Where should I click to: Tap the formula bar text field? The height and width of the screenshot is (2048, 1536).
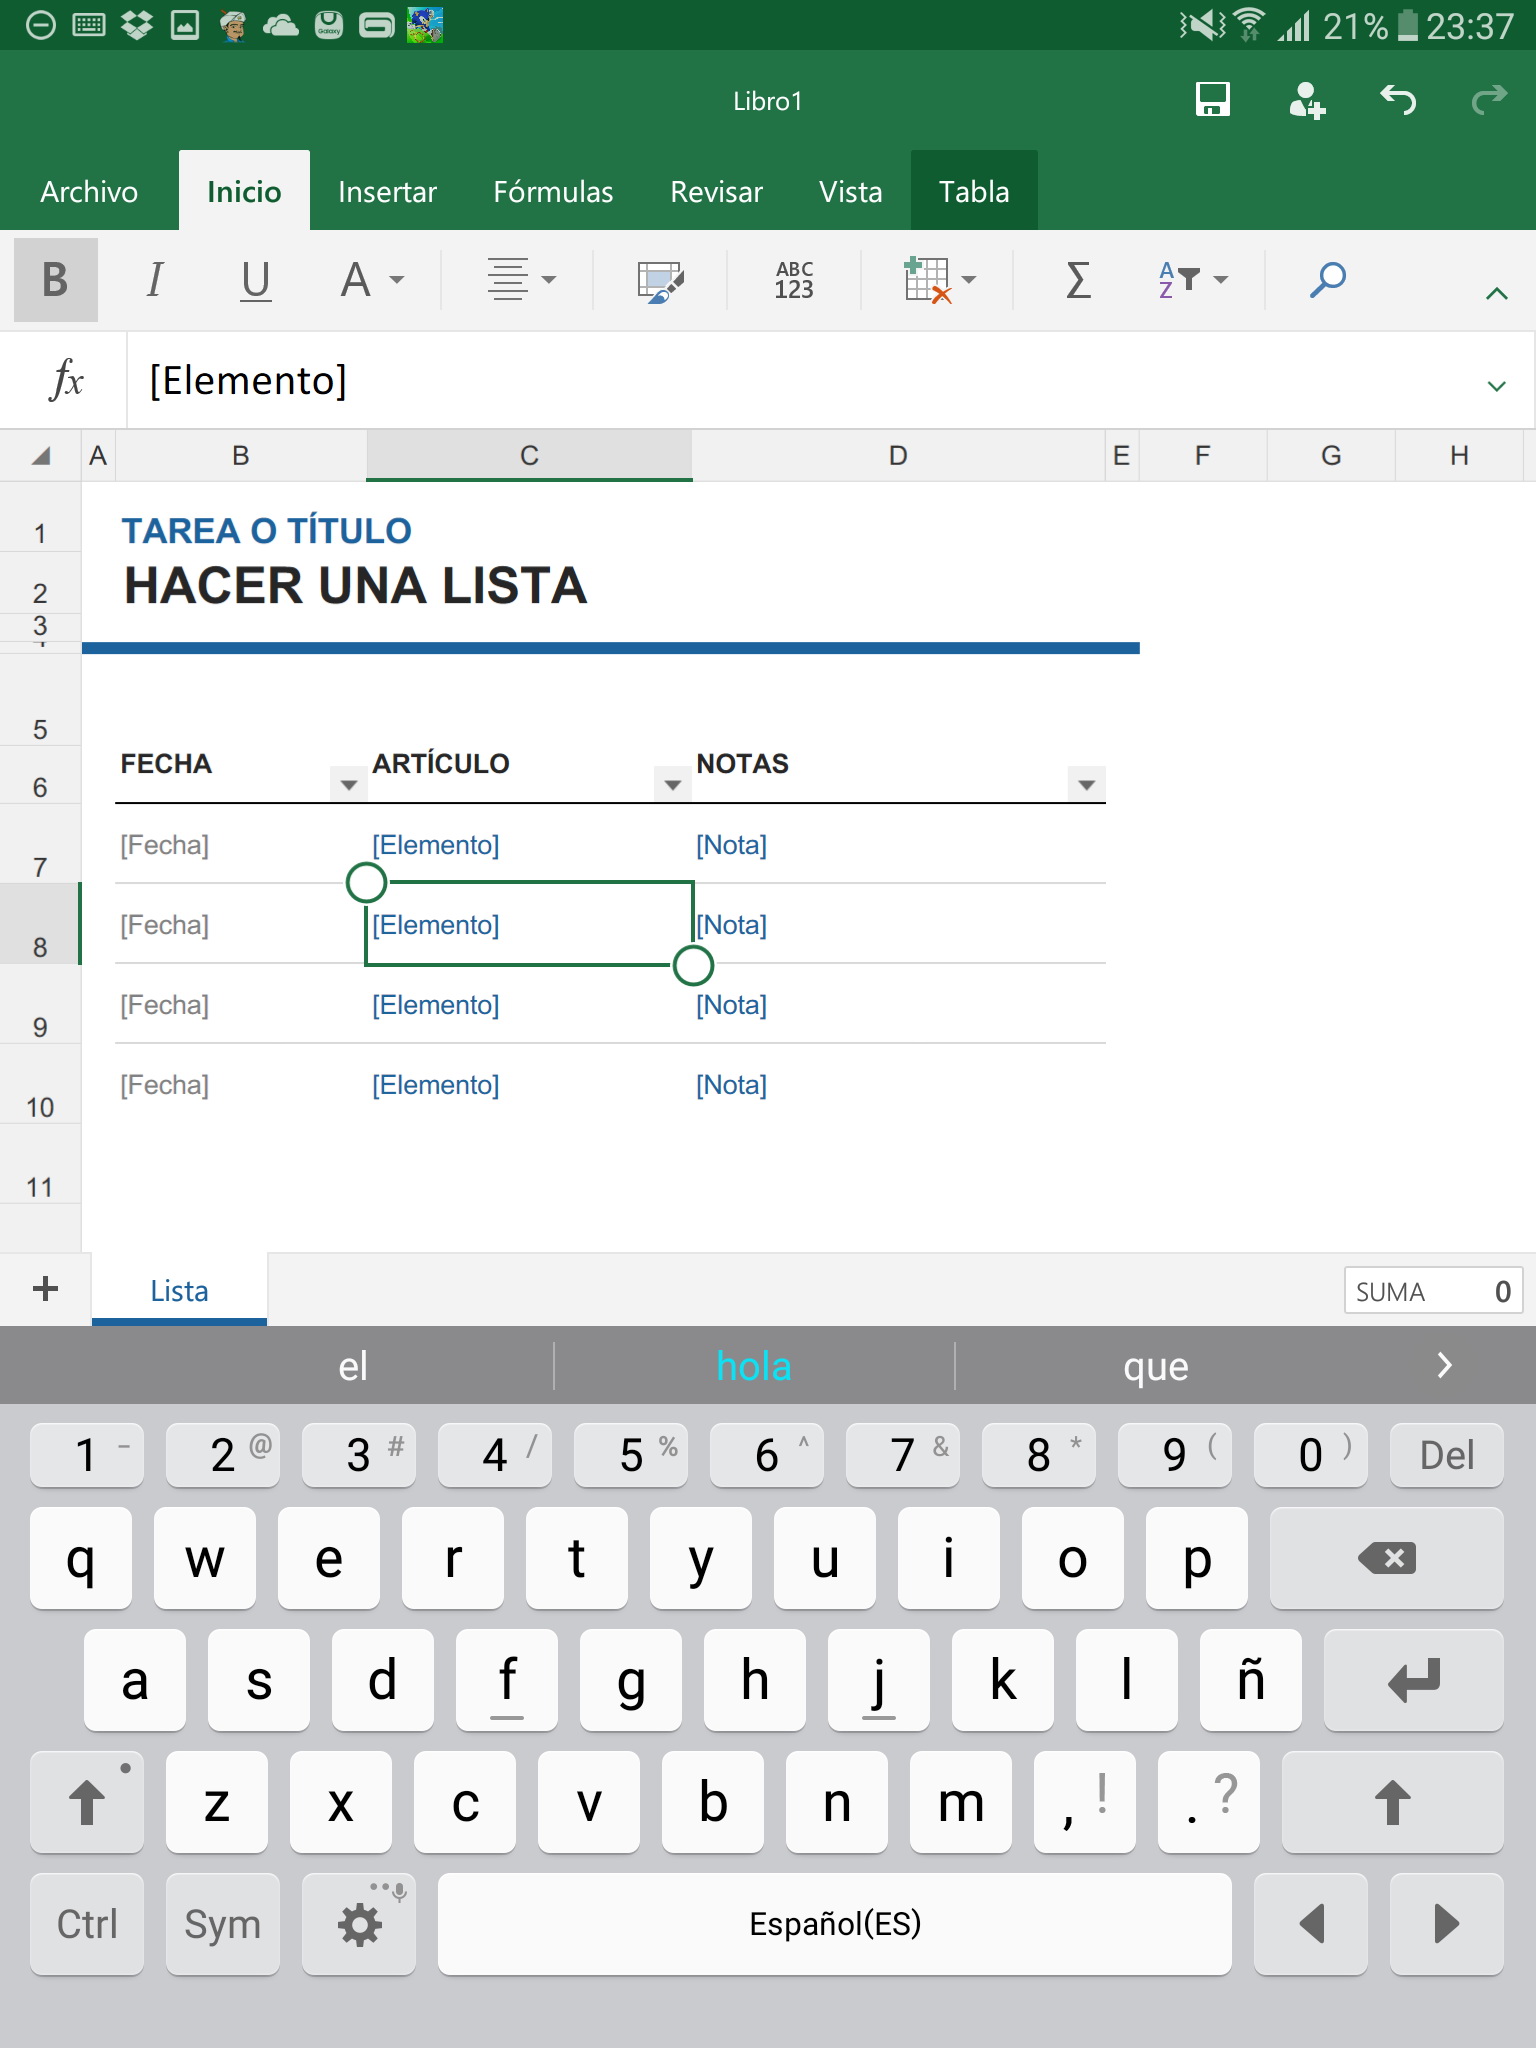(x=800, y=381)
